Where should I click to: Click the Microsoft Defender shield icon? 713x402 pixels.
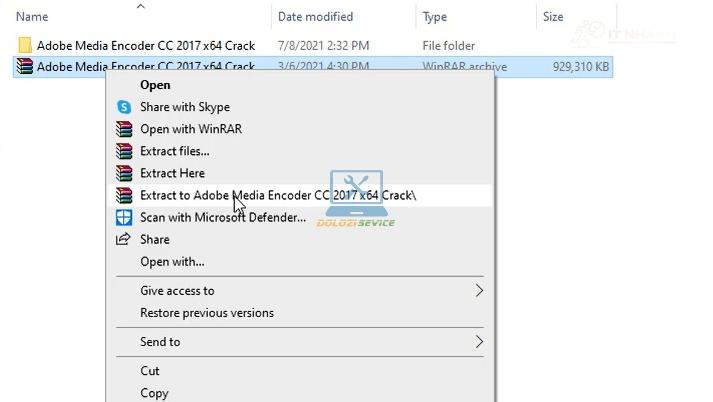pos(124,217)
